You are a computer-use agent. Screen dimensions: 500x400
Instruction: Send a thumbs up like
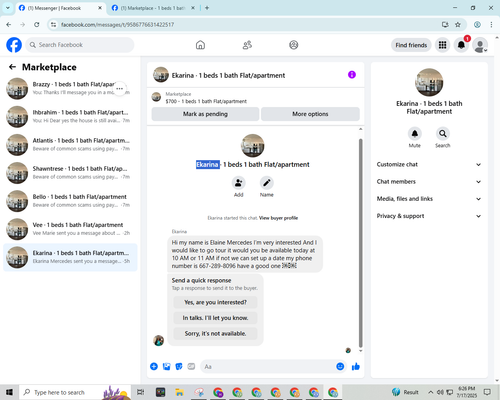point(356,367)
